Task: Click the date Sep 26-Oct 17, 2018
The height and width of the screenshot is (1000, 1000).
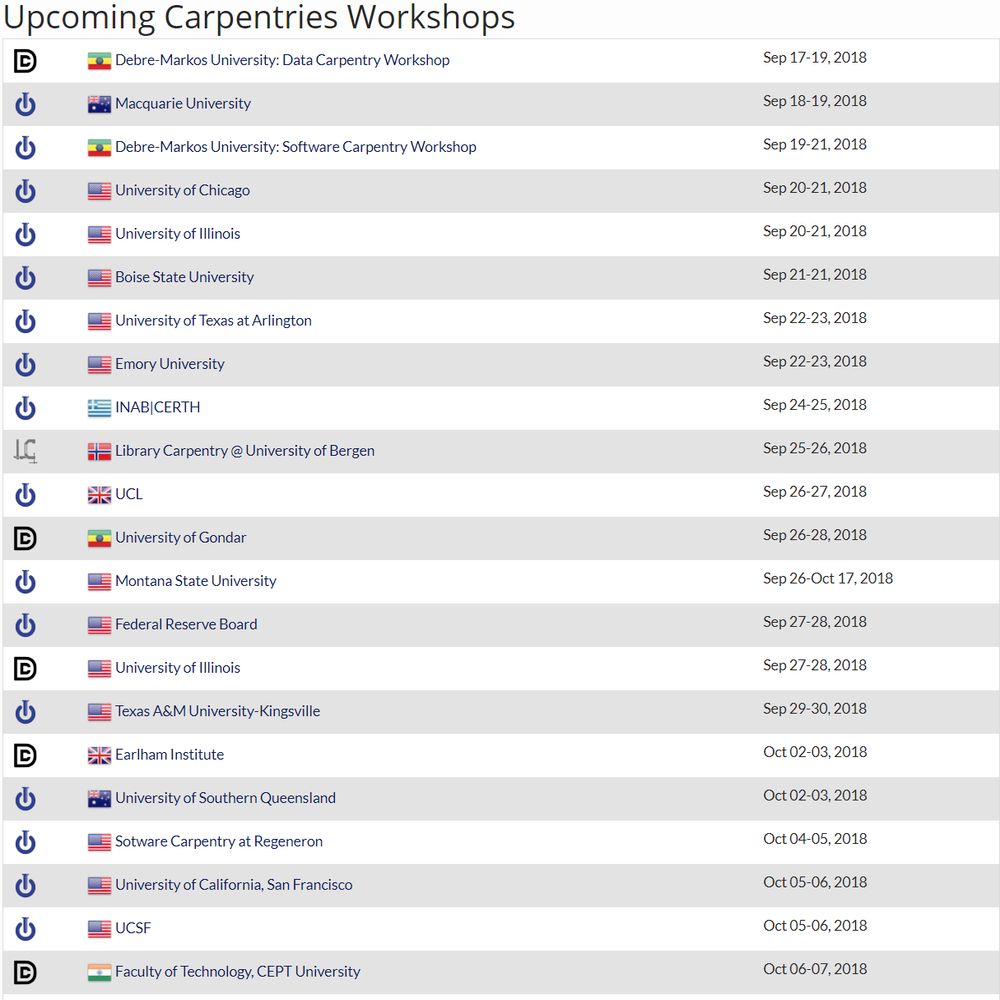Action: [x=828, y=578]
